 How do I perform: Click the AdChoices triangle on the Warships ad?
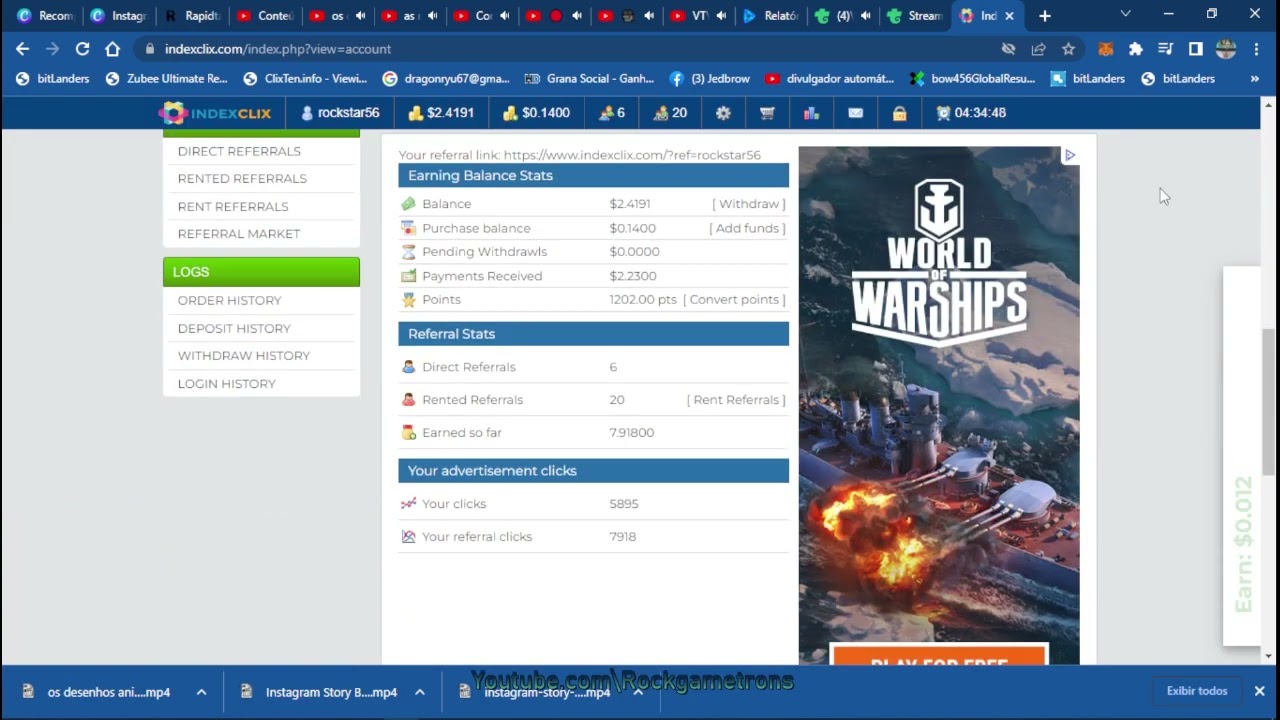pyautogui.click(x=1069, y=155)
